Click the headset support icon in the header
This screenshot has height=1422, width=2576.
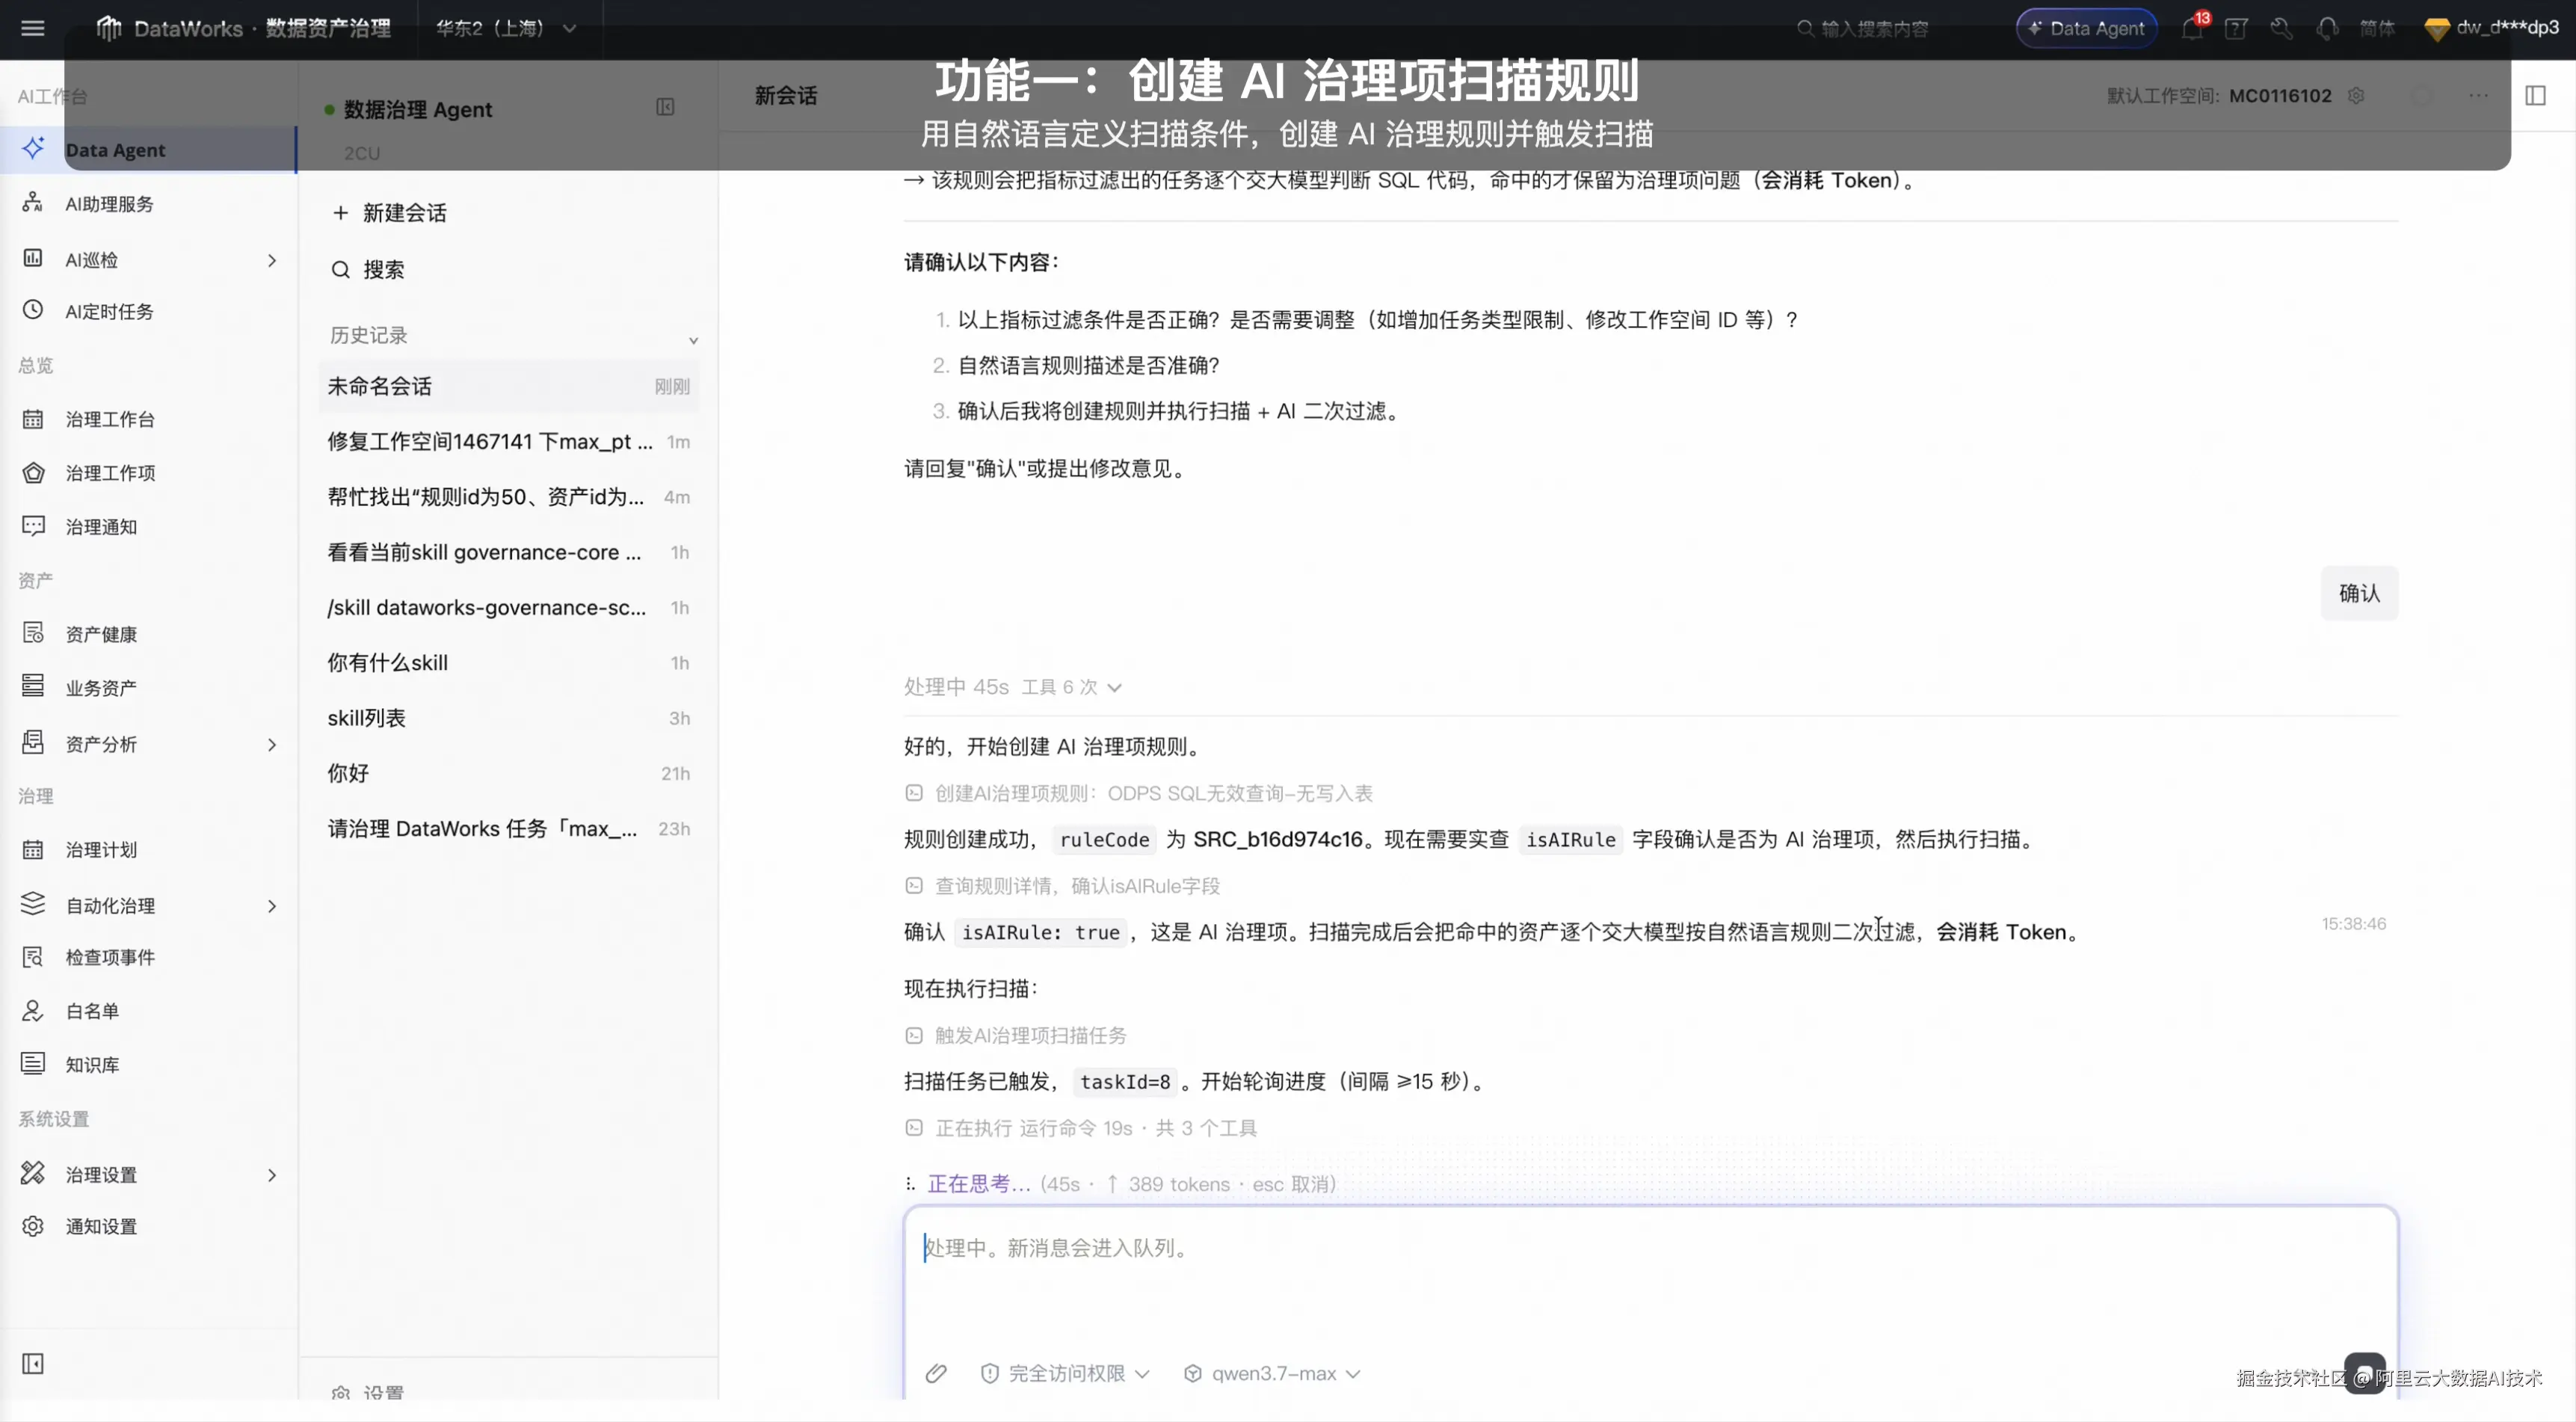[2327, 28]
